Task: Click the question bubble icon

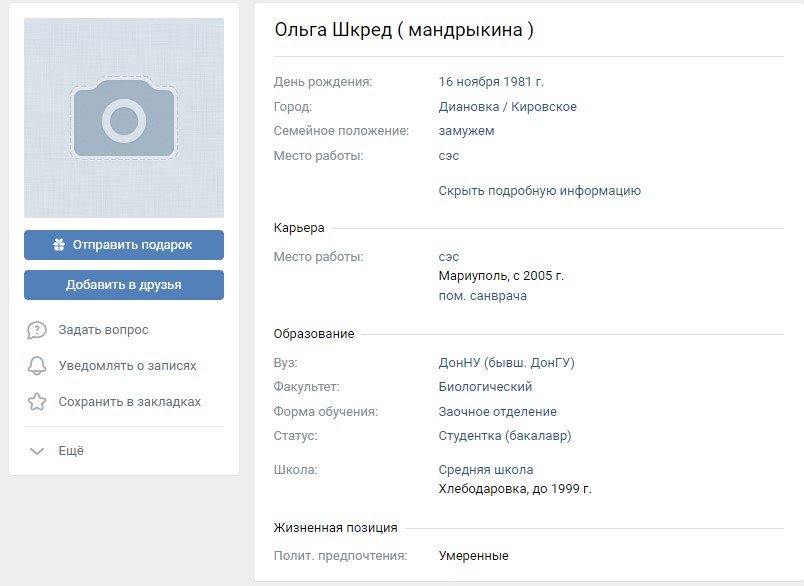Action: [x=37, y=330]
